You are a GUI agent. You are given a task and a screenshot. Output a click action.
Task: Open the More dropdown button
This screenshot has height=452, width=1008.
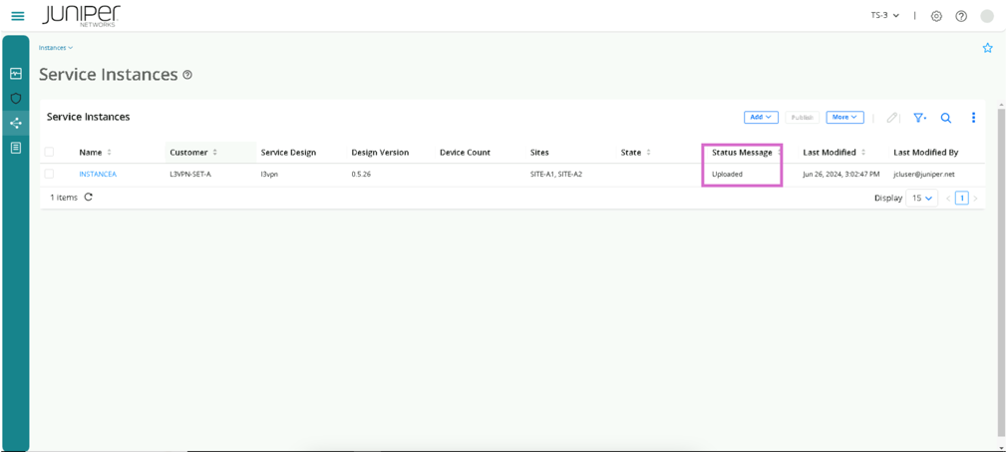(845, 118)
